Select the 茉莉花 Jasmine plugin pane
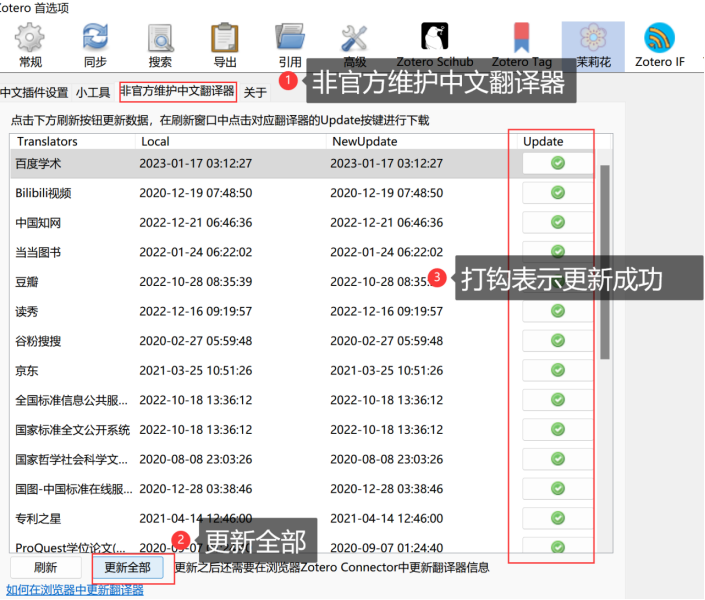The width and height of the screenshot is (705, 600). 593,46
